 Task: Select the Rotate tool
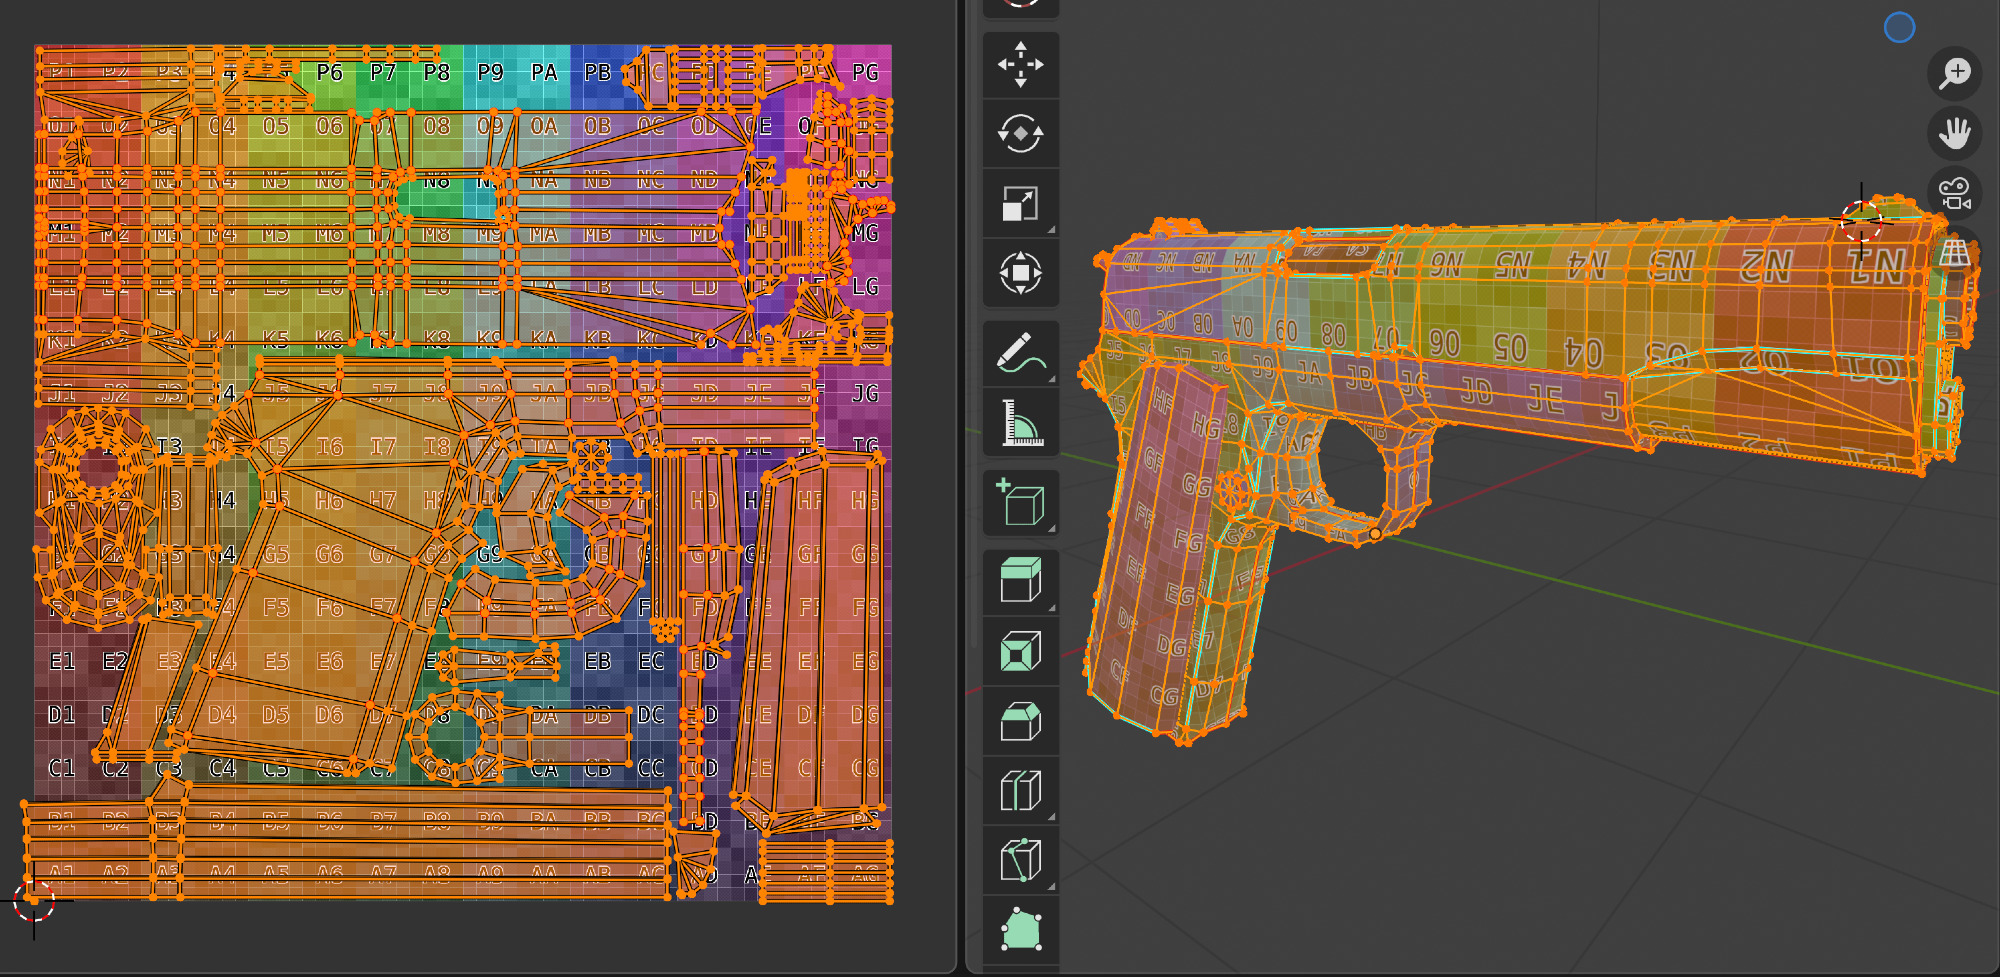(1020, 134)
